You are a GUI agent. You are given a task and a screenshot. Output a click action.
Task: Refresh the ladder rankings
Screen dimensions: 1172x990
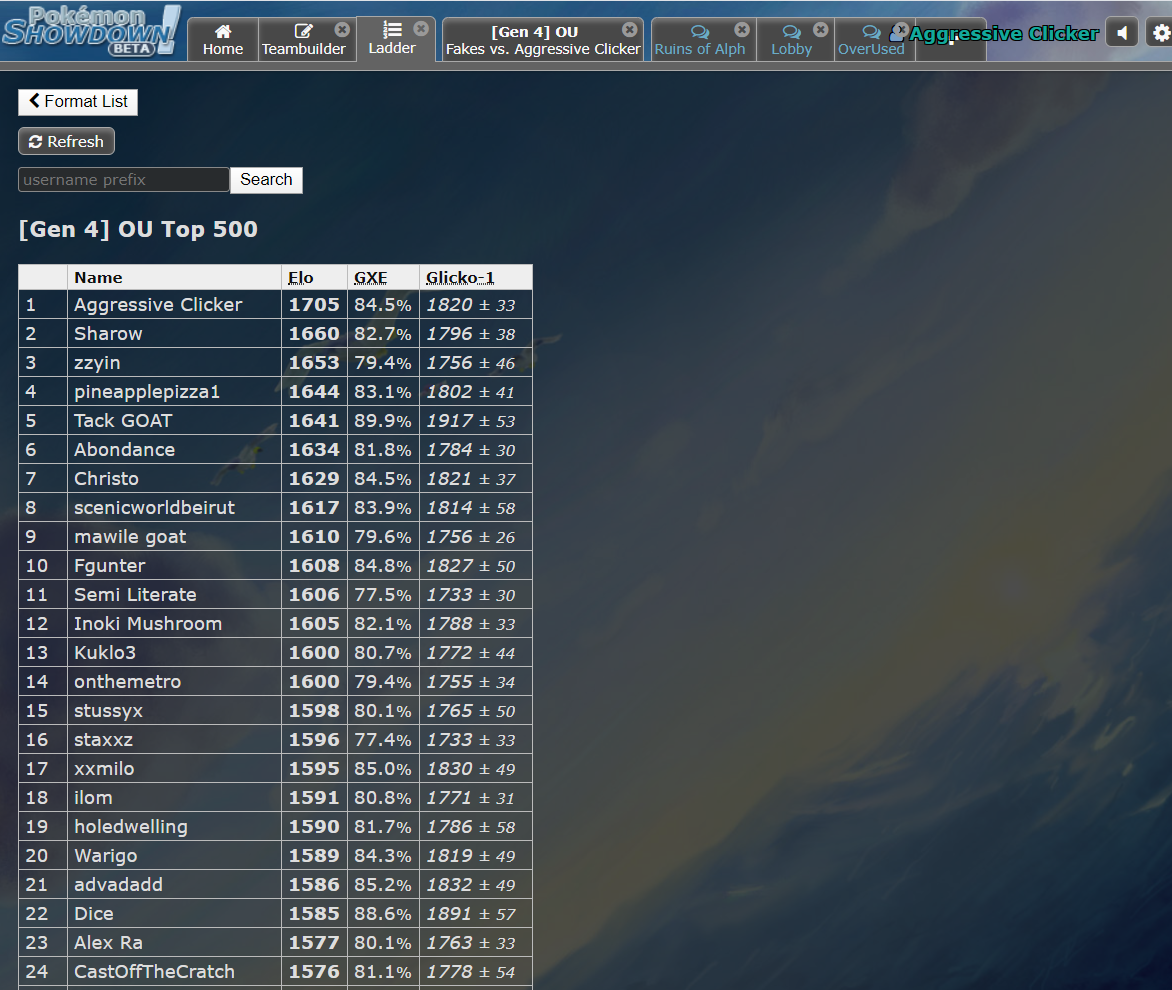[x=66, y=142]
